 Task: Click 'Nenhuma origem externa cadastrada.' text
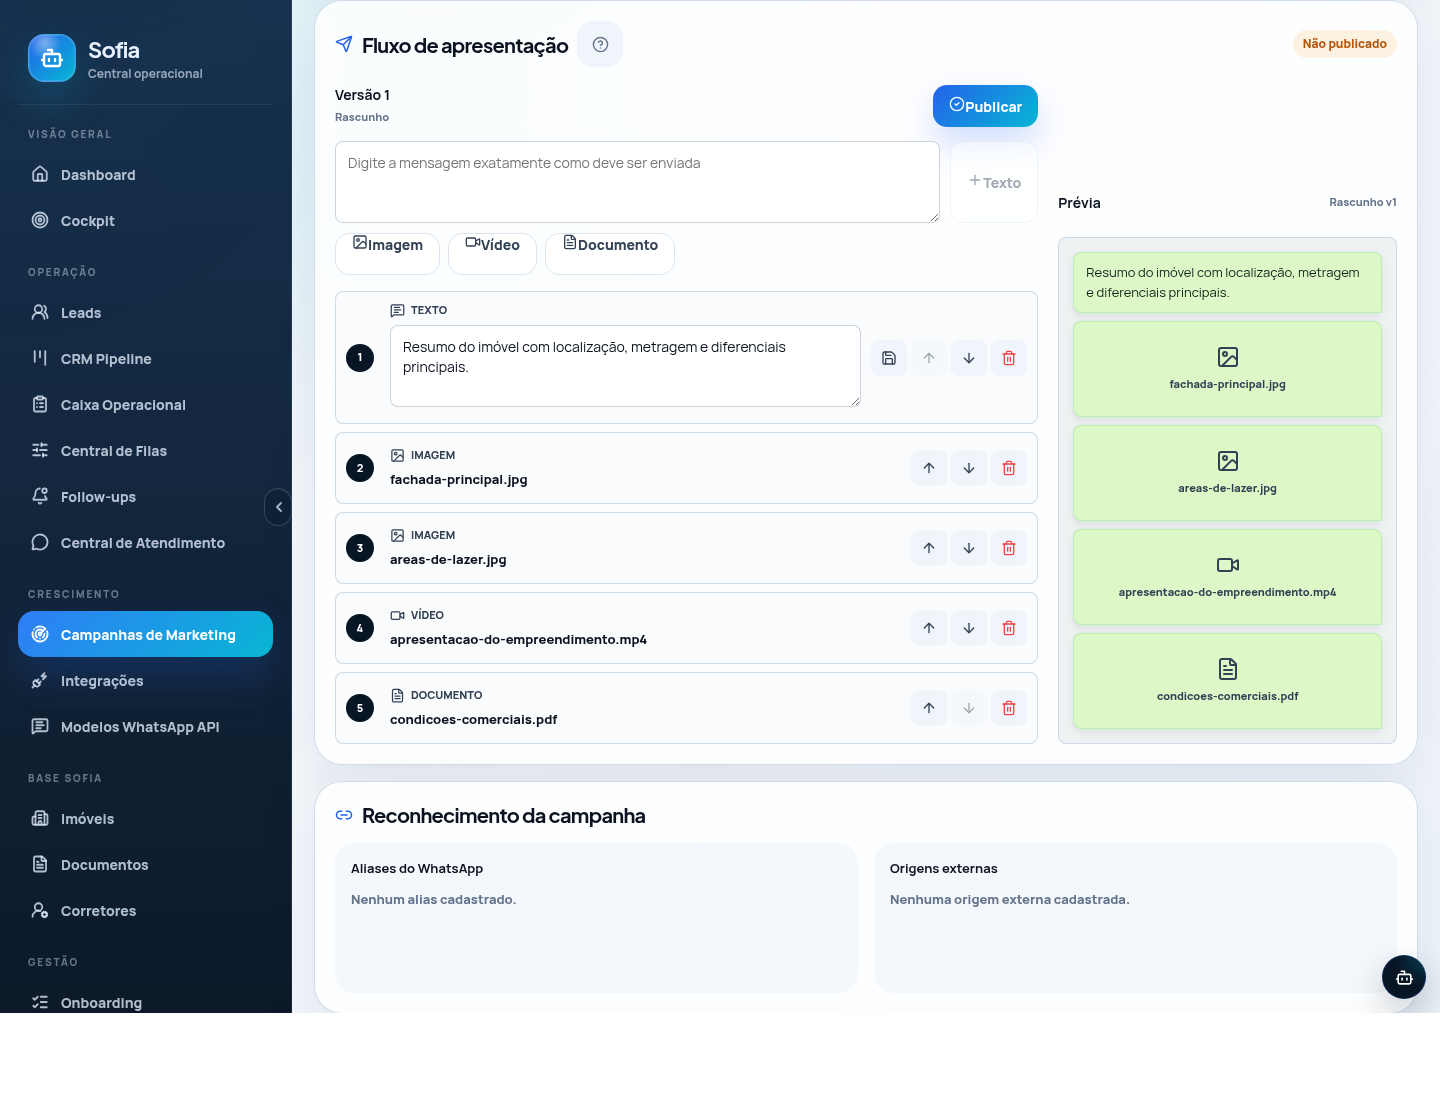1009,900
